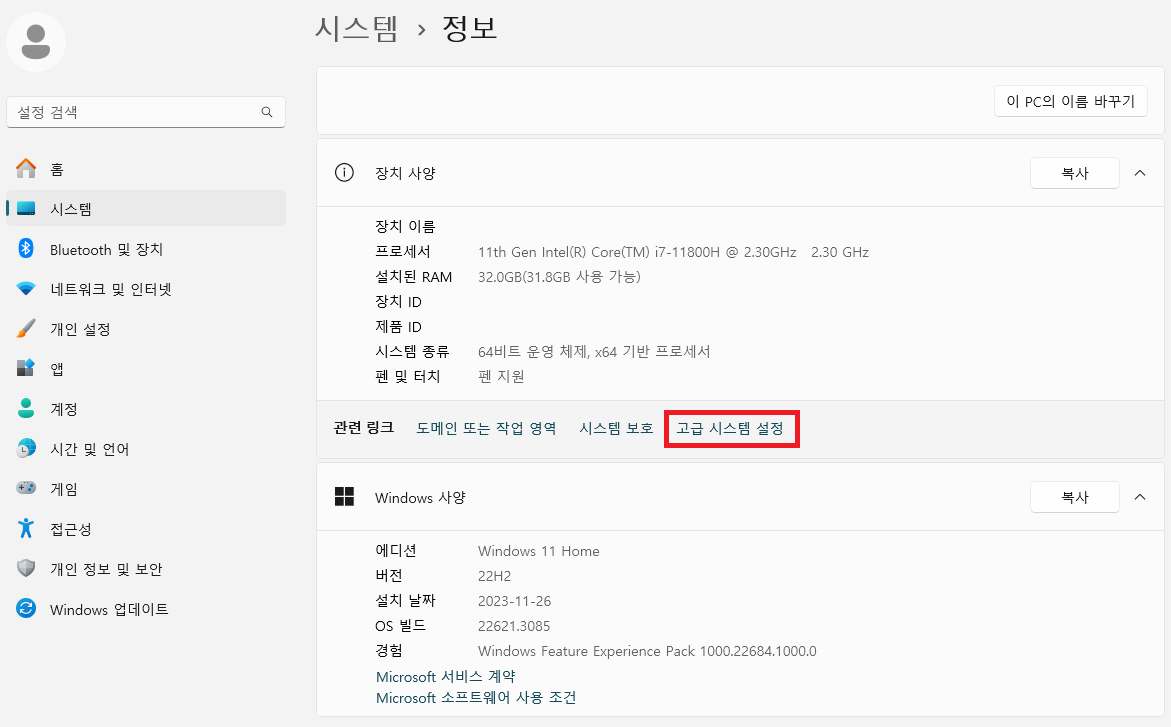Open 개인 정보 및 보안 settings

pyautogui.click(x=146, y=569)
